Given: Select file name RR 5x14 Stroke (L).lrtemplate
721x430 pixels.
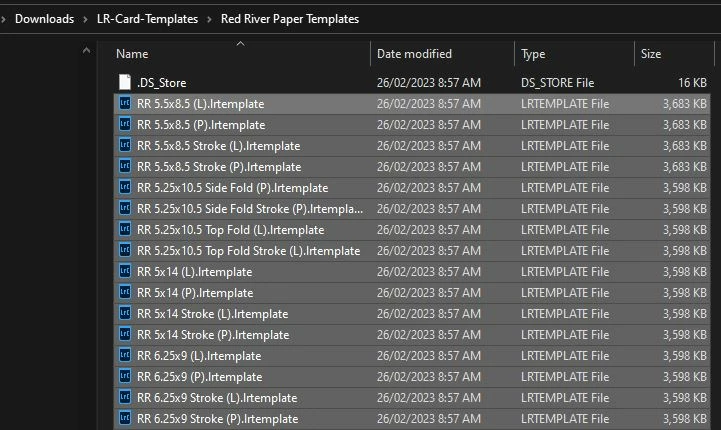Looking at the screenshot, I should [x=212, y=314].
